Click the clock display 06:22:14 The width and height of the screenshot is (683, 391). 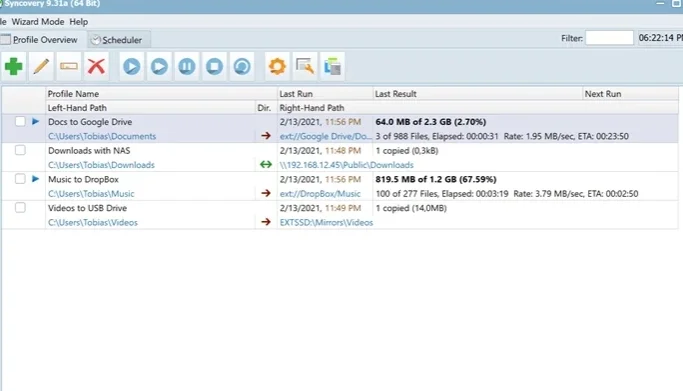660,38
